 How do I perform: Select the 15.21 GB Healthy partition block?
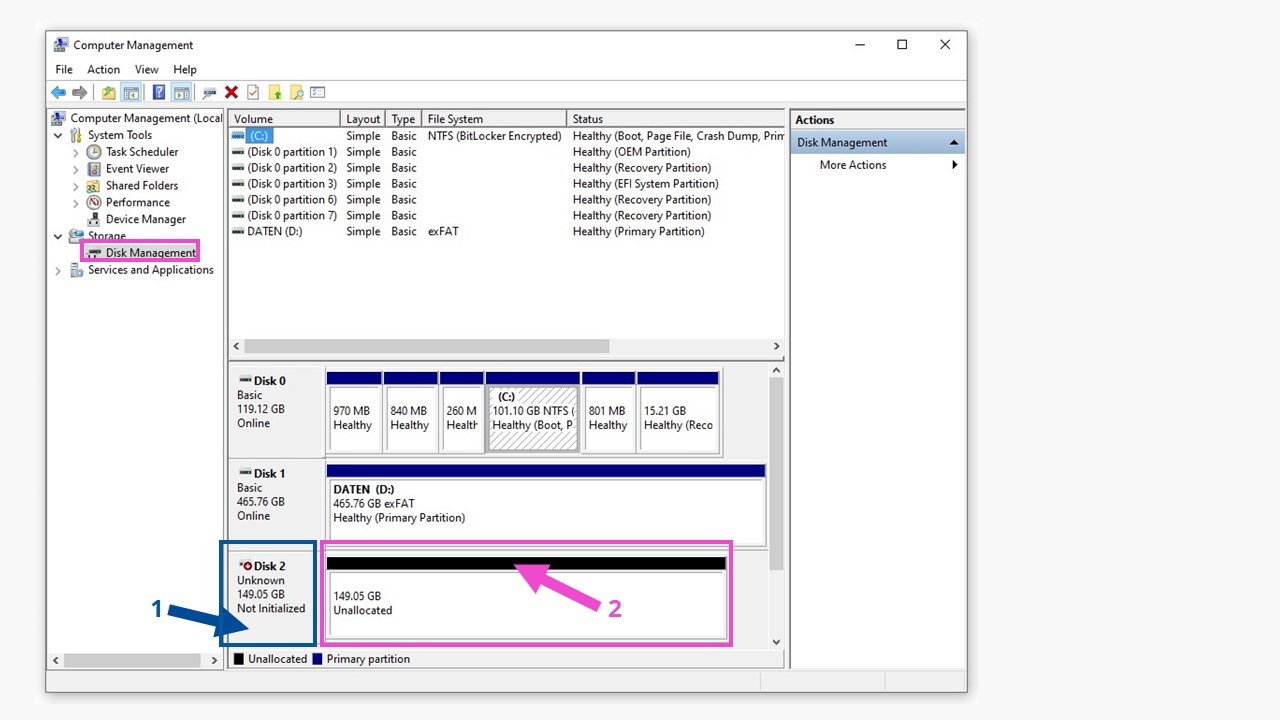coord(678,412)
